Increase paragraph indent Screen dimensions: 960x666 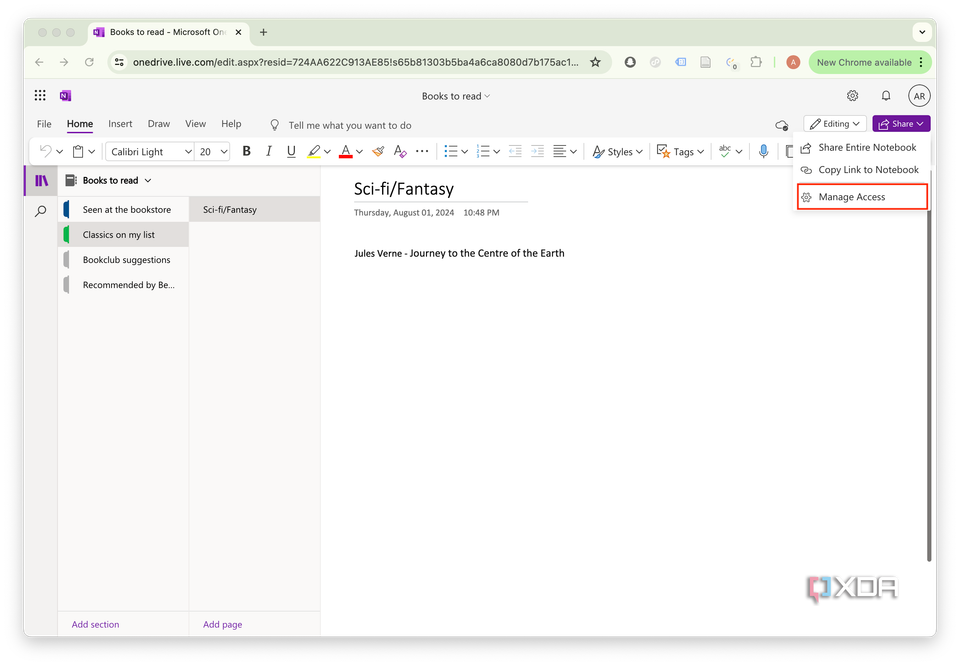(537, 151)
